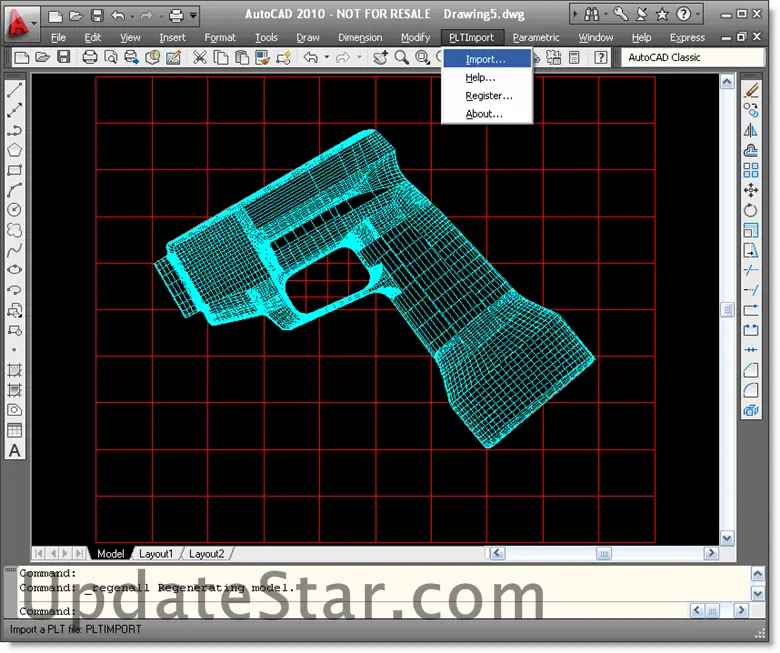Image resolution: width=780 pixels, height=653 pixels.
Task: Click the Plot printer icon in Standard toolbar
Action: coord(90,58)
